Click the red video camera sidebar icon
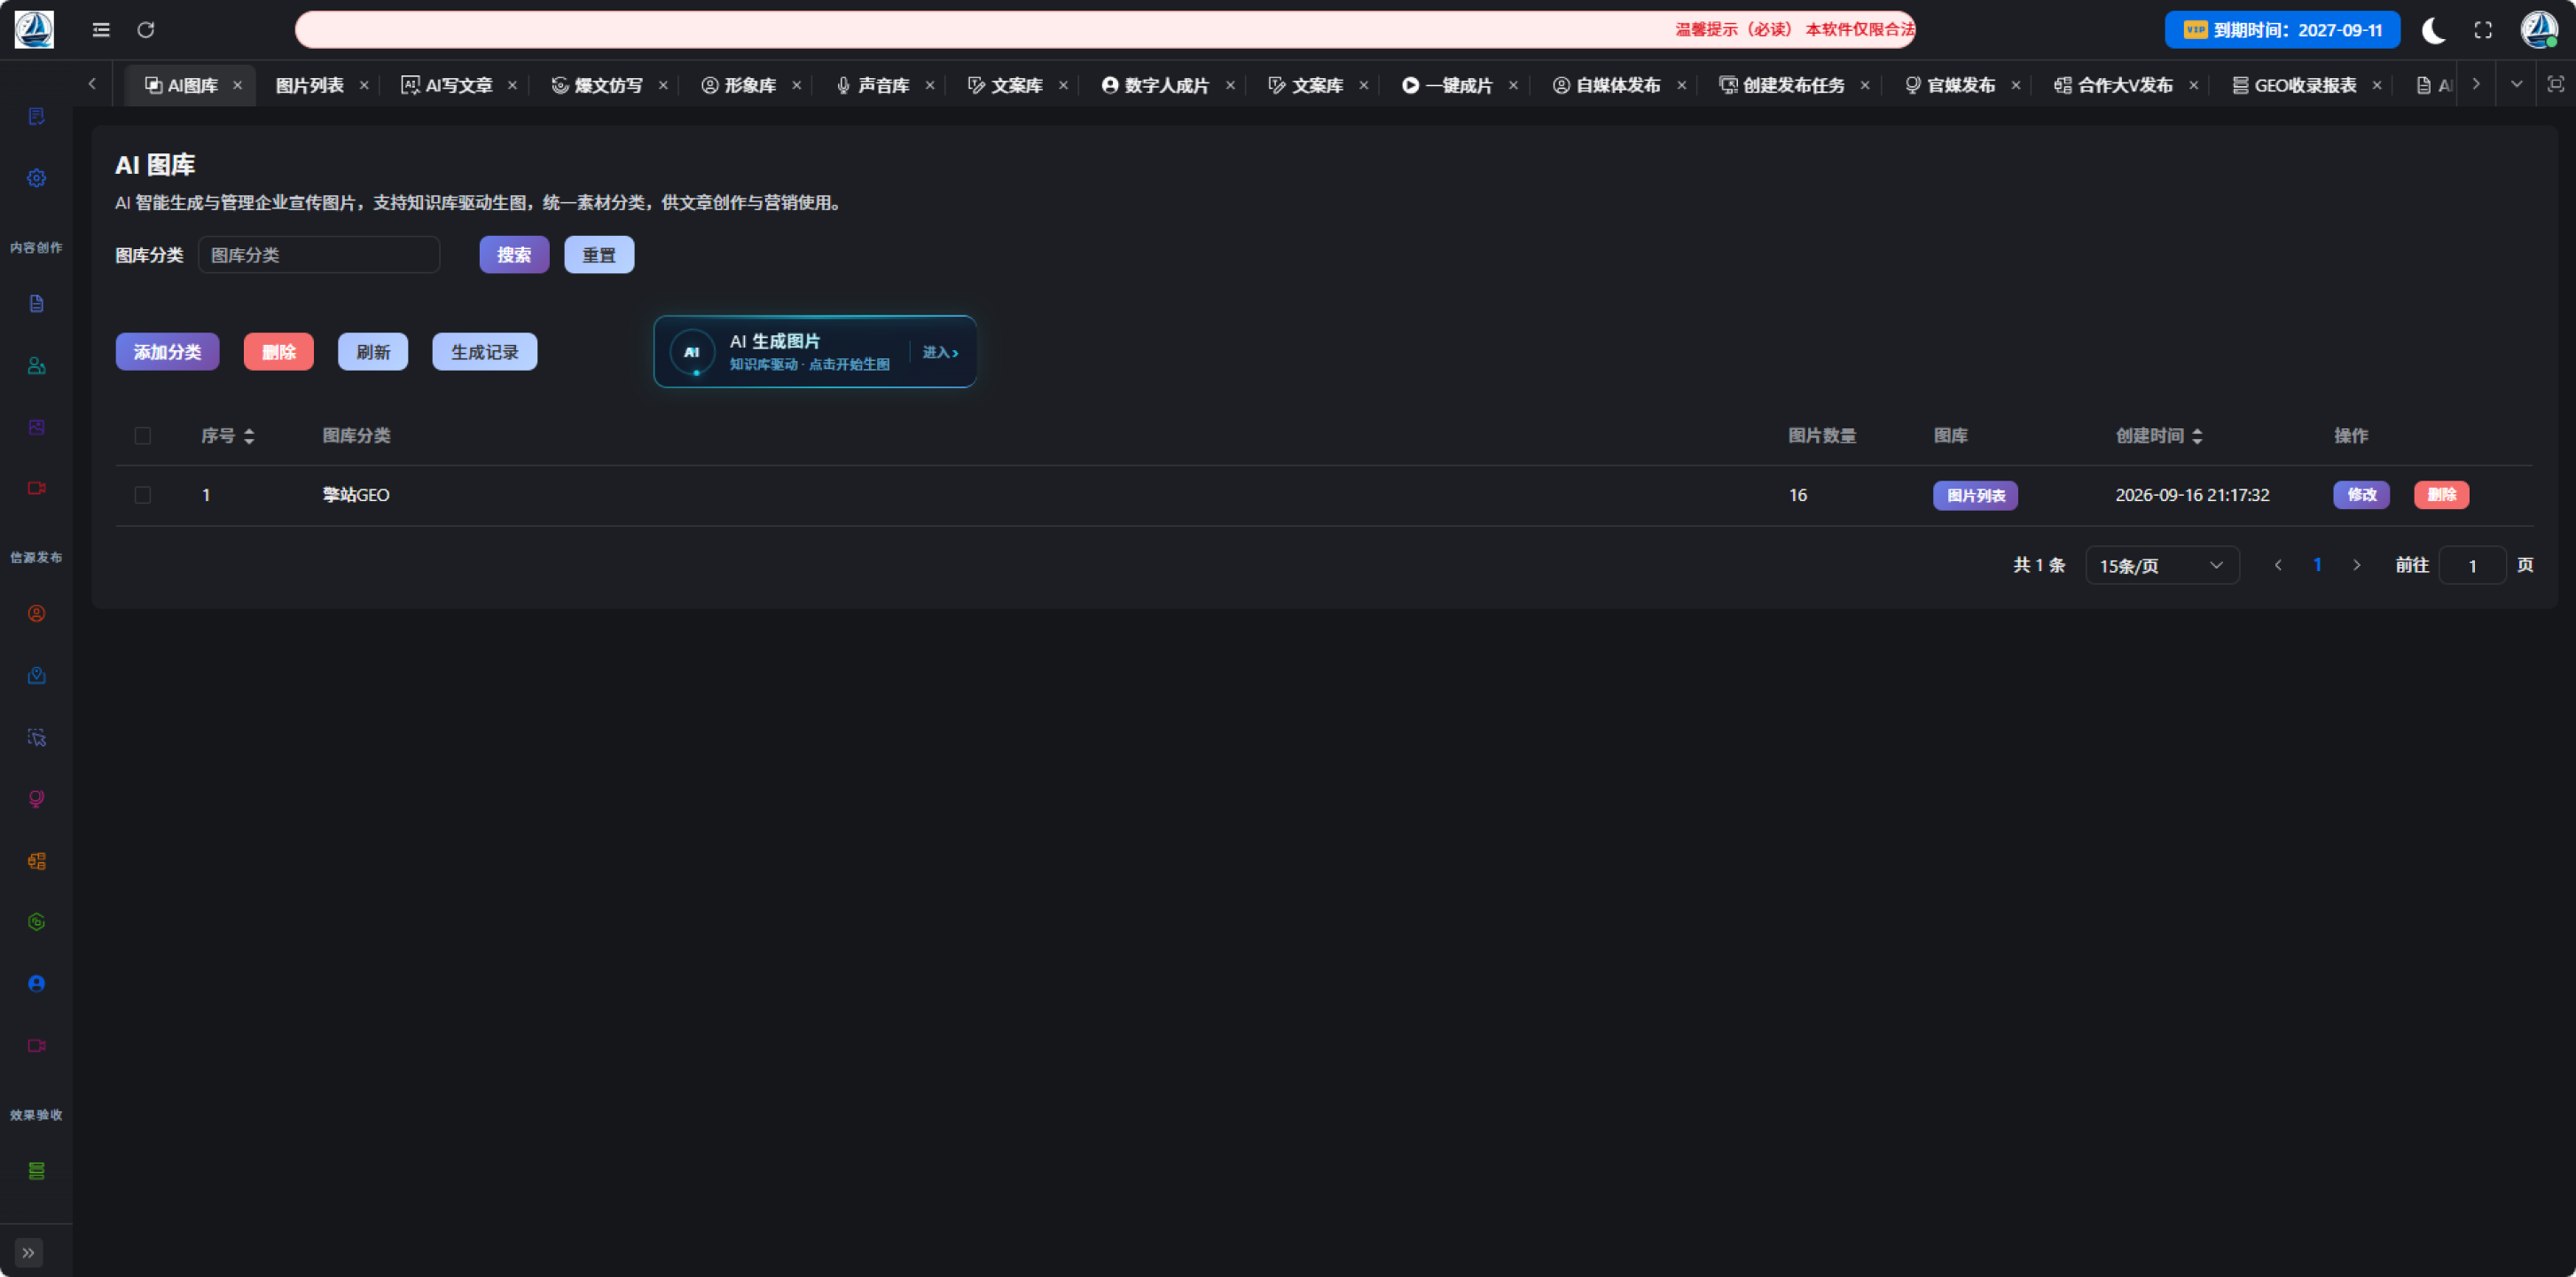Screen dimensions: 2576x1277 [x=36, y=488]
